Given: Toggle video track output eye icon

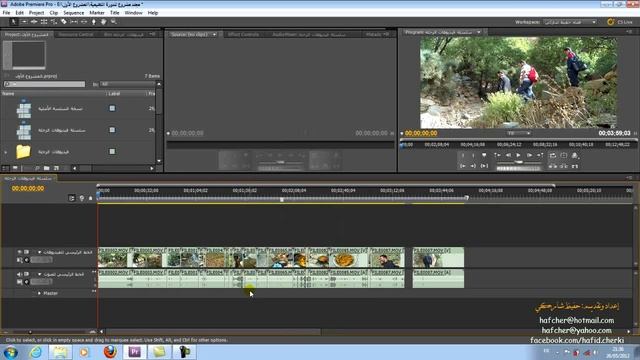Looking at the screenshot, I should pos(19,252).
